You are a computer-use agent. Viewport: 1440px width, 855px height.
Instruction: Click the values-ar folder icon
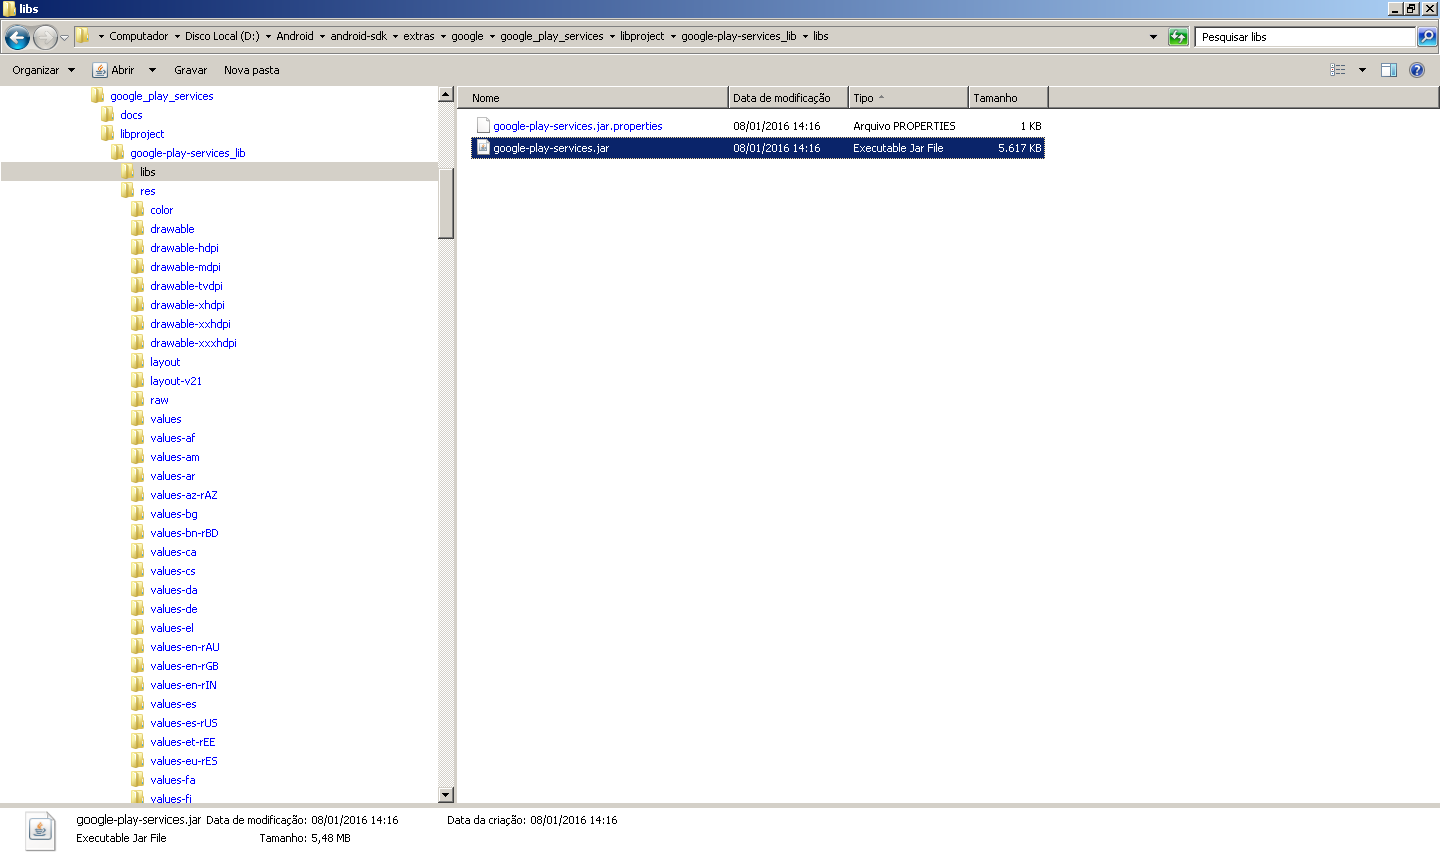pos(138,476)
